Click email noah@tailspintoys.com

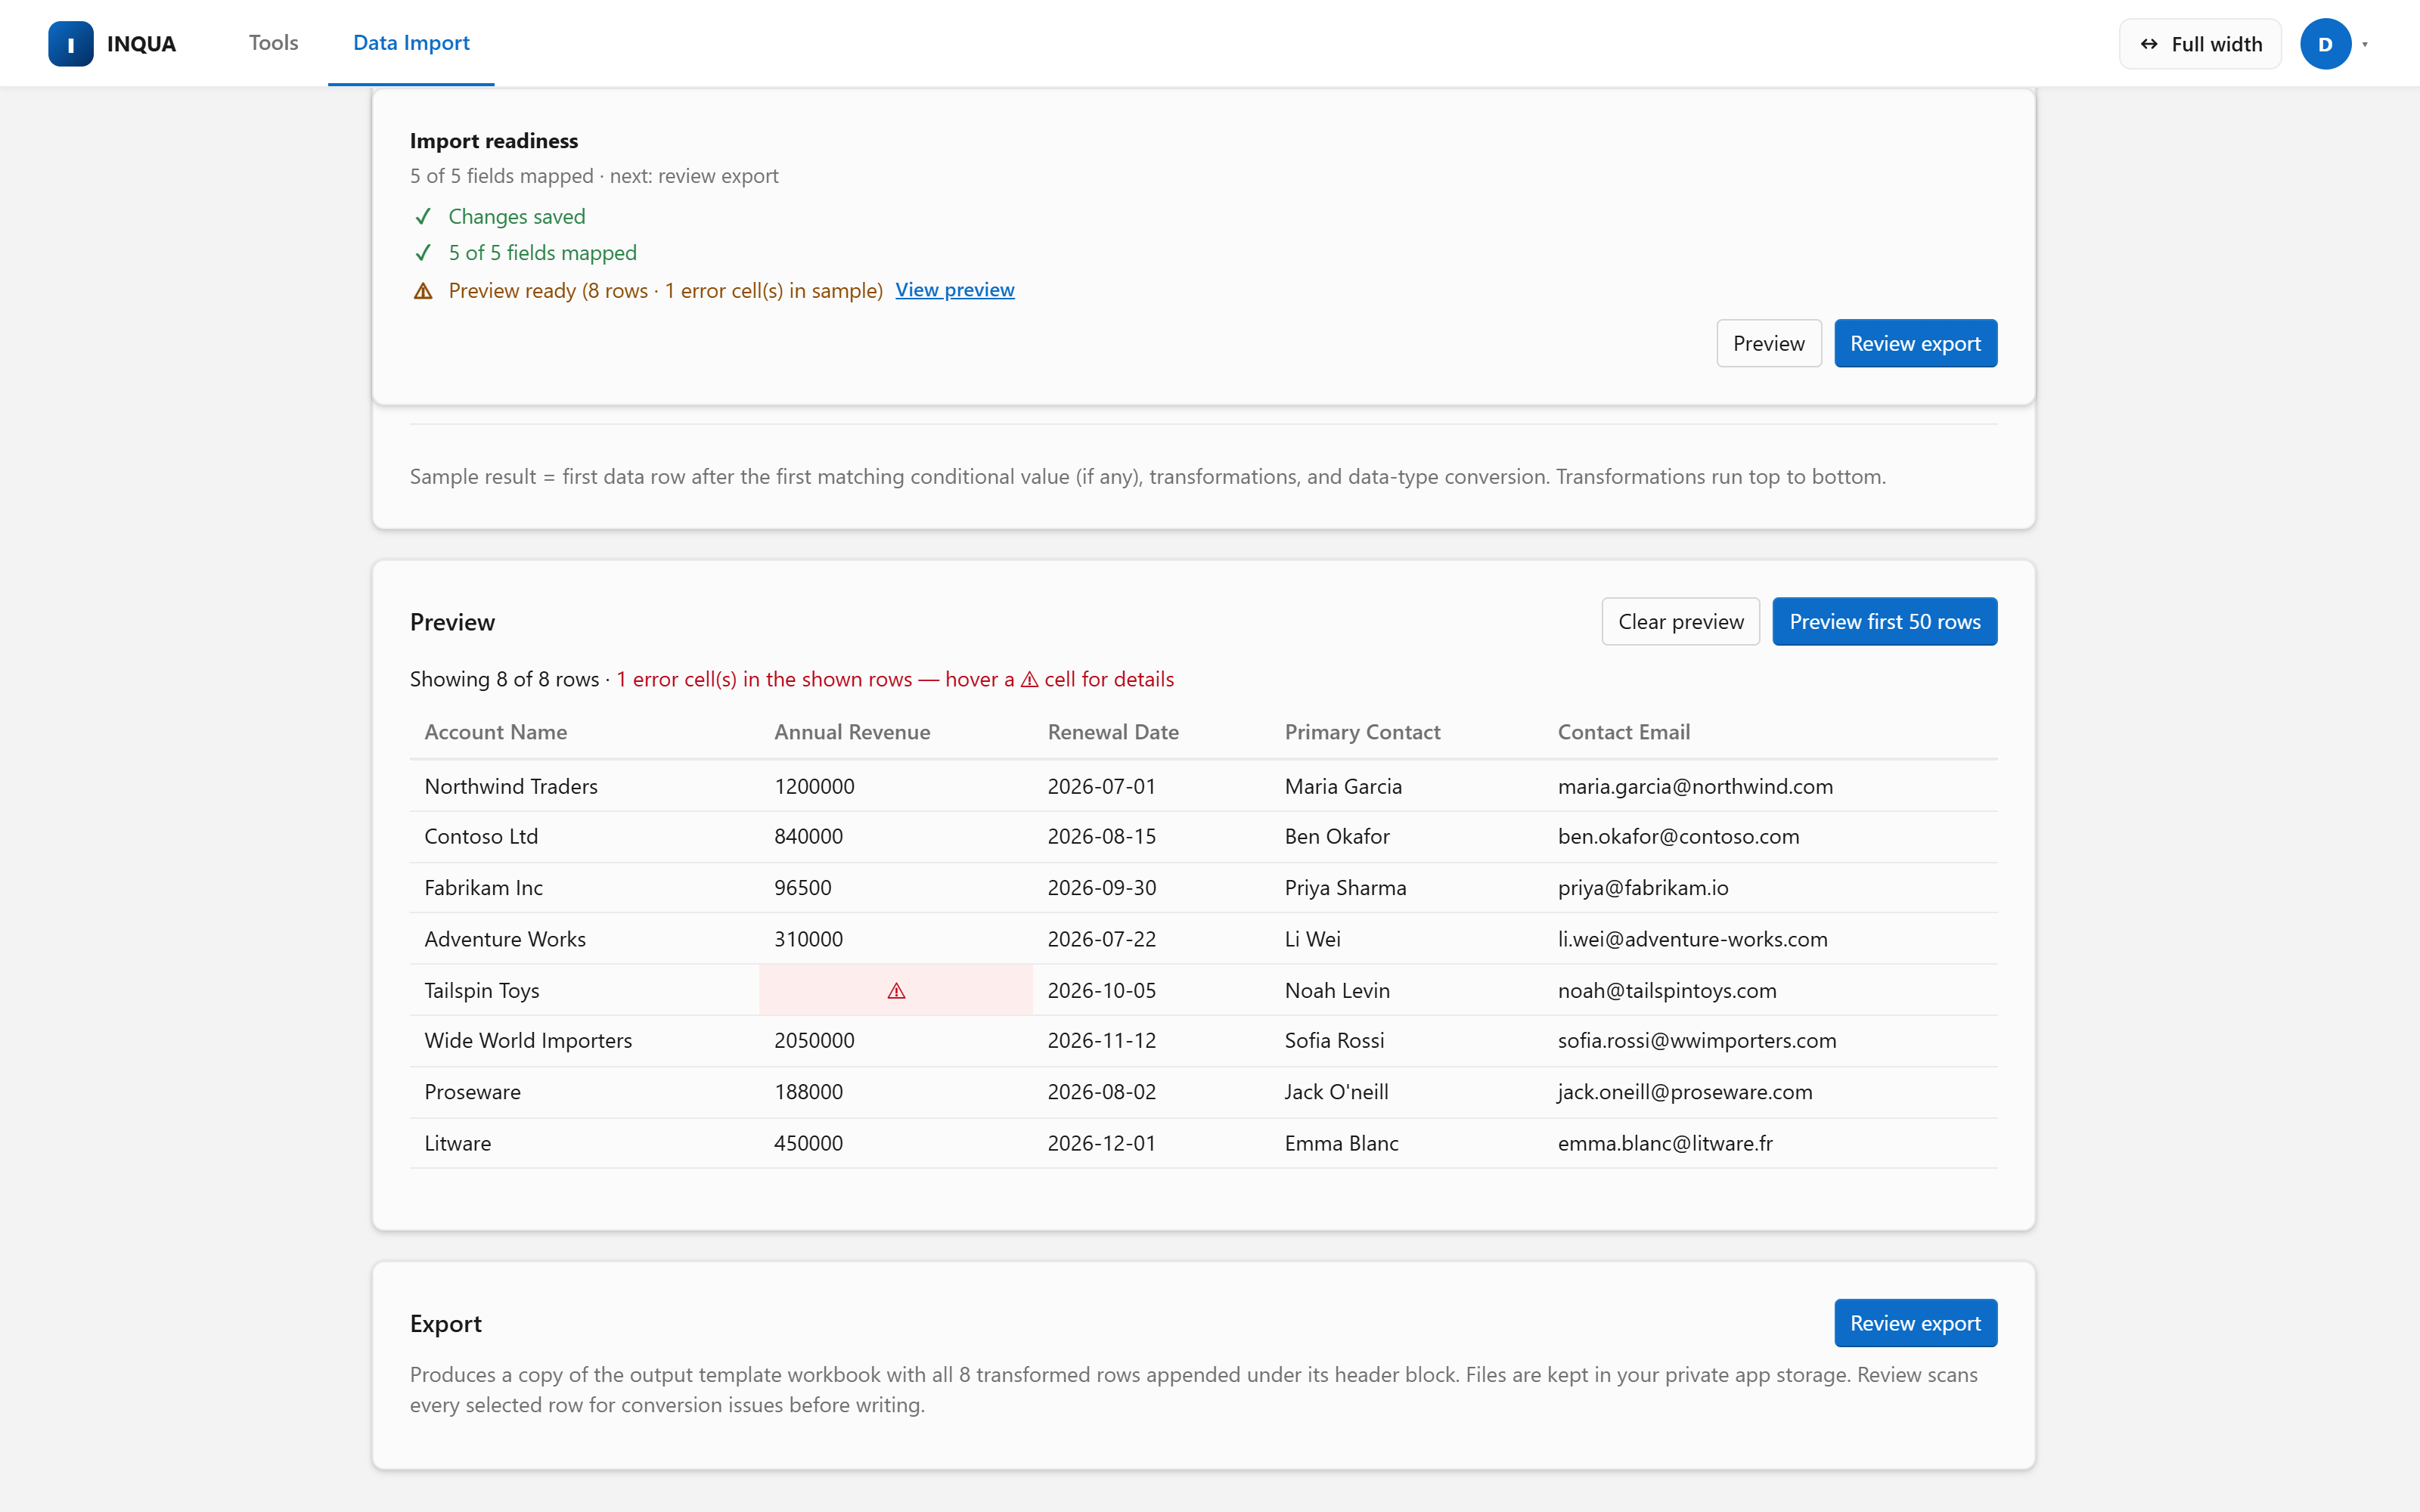[x=1667, y=991]
